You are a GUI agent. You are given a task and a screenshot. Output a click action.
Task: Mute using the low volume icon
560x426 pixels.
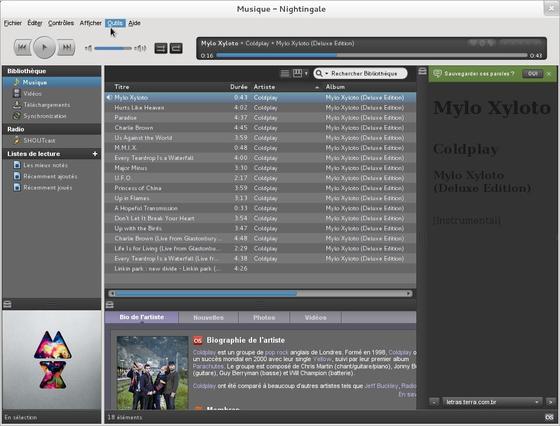tap(88, 48)
